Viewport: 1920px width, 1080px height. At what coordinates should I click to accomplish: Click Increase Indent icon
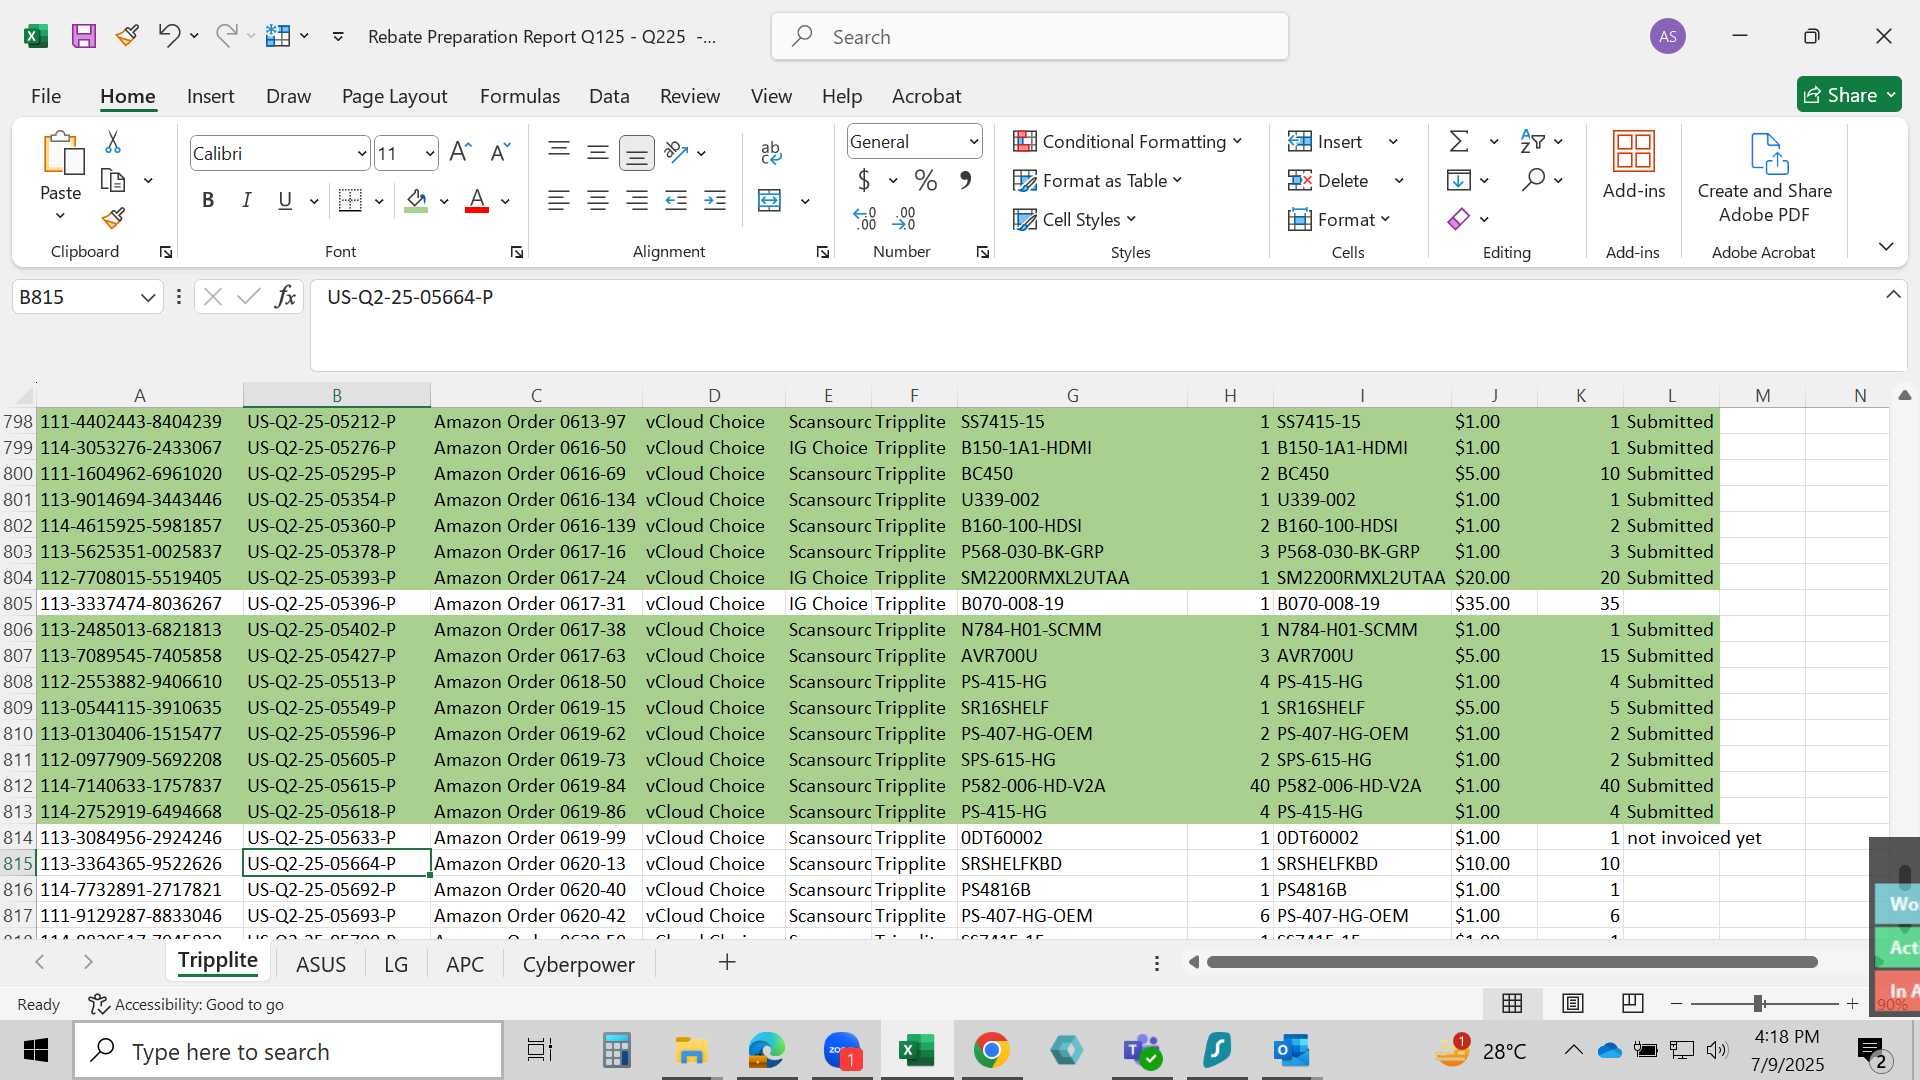click(x=715, y=201)
